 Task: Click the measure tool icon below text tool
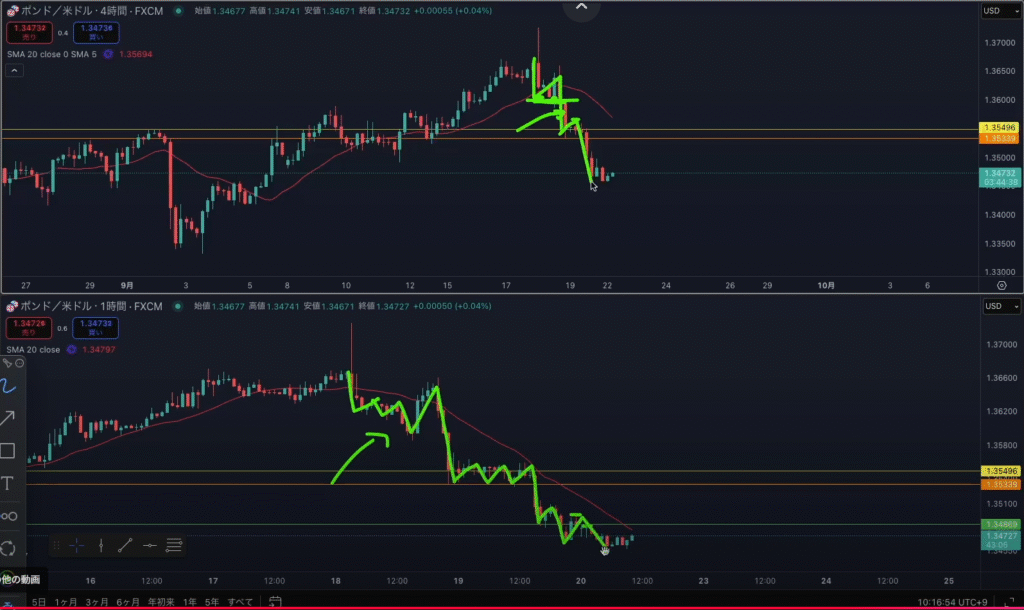(9, 516)
